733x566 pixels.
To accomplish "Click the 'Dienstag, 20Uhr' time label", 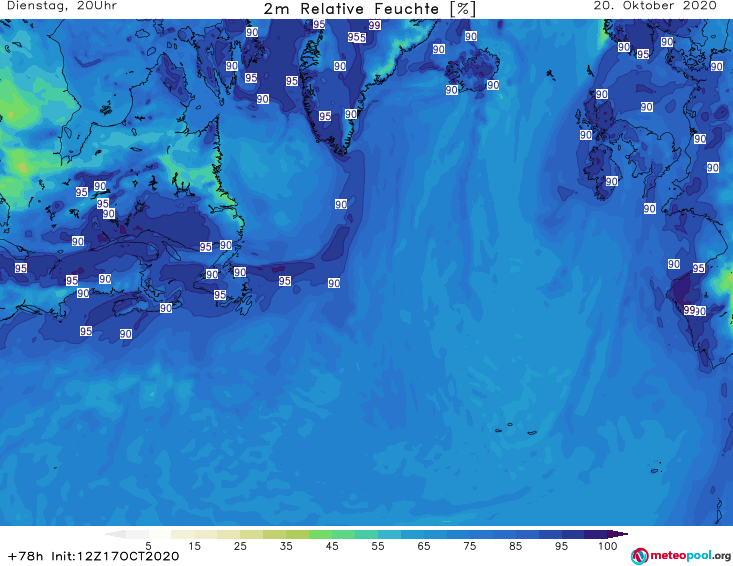I will 62,6.
